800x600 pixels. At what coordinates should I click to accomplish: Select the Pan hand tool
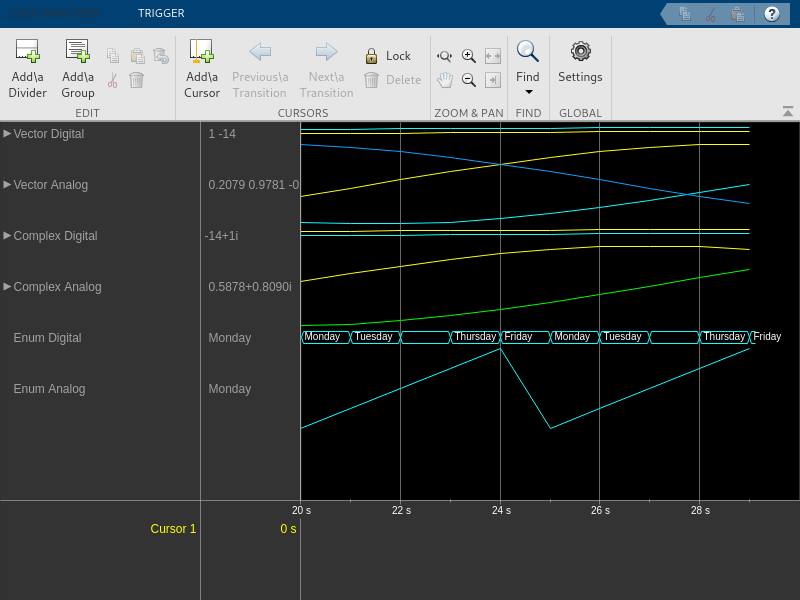point(444,80)
